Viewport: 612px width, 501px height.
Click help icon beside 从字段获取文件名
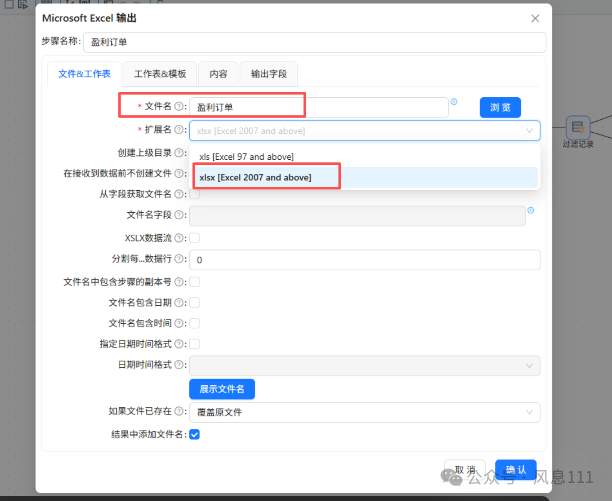178,194
